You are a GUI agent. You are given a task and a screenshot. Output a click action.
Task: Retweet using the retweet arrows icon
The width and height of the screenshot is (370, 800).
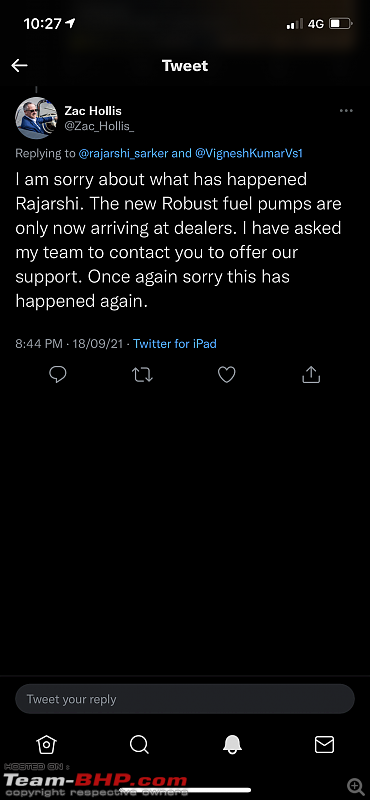pos(142,375)
